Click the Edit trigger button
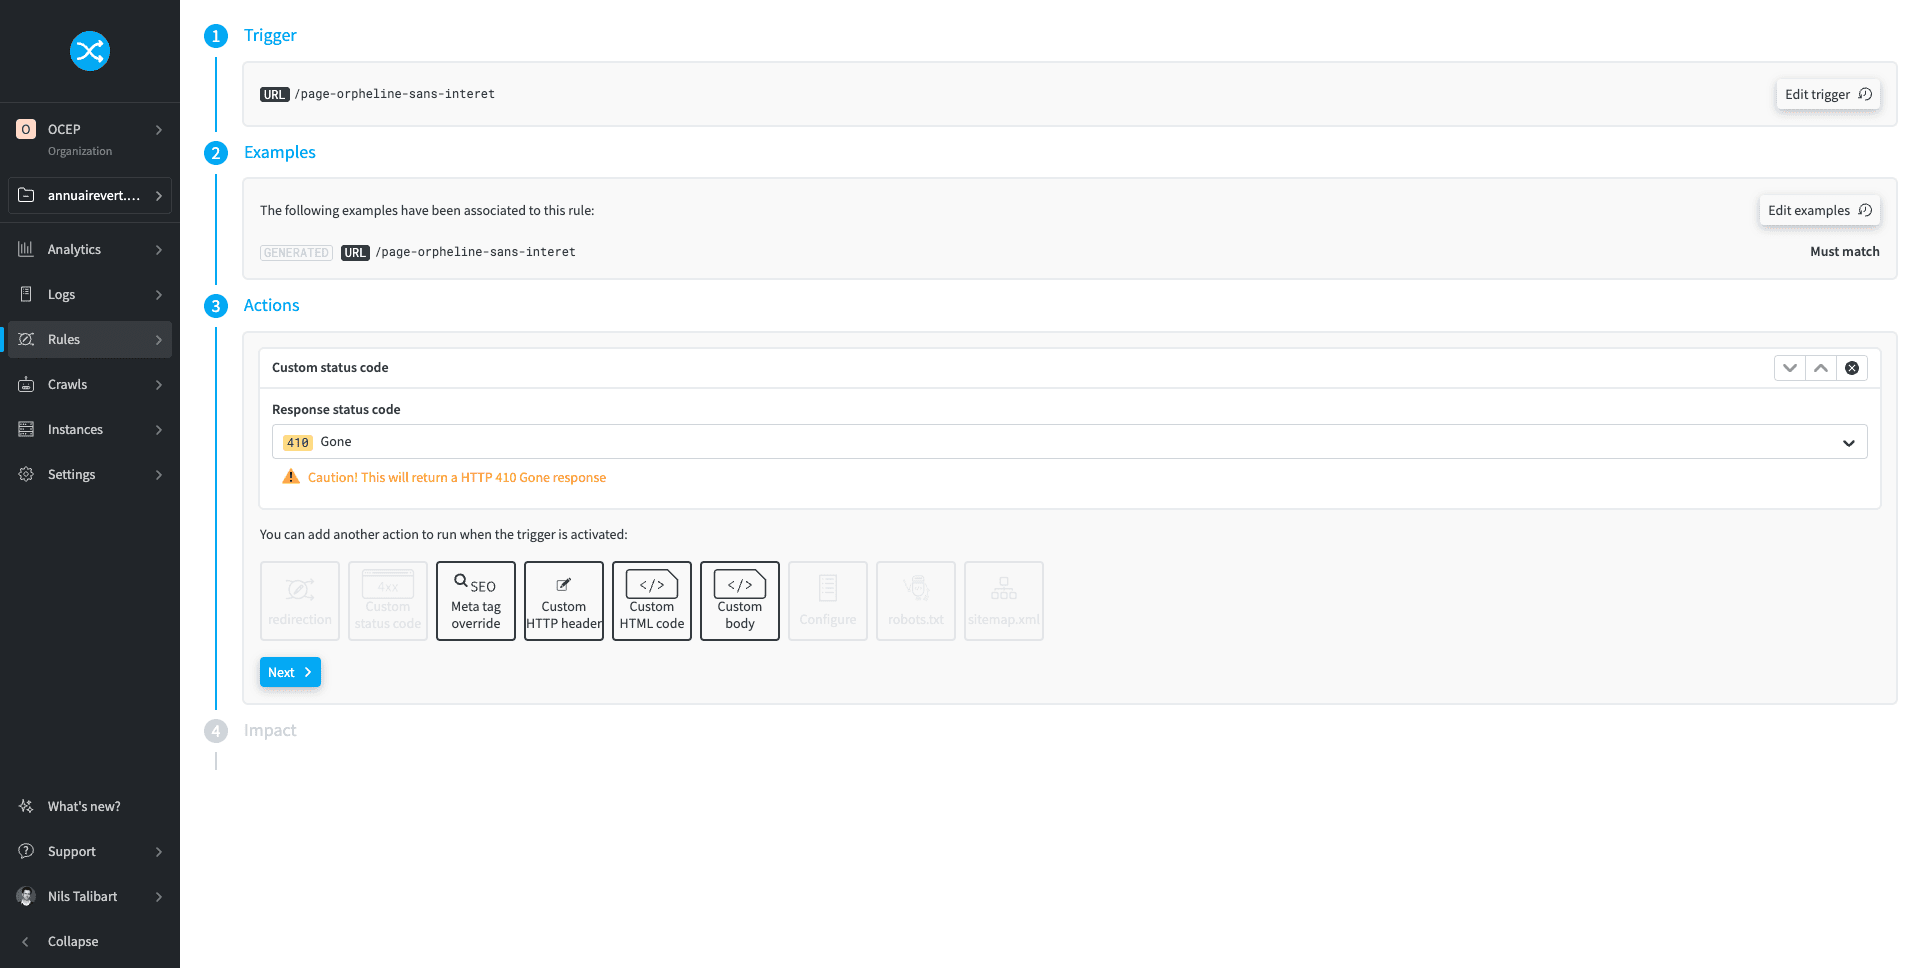 tap(1828, 94)
